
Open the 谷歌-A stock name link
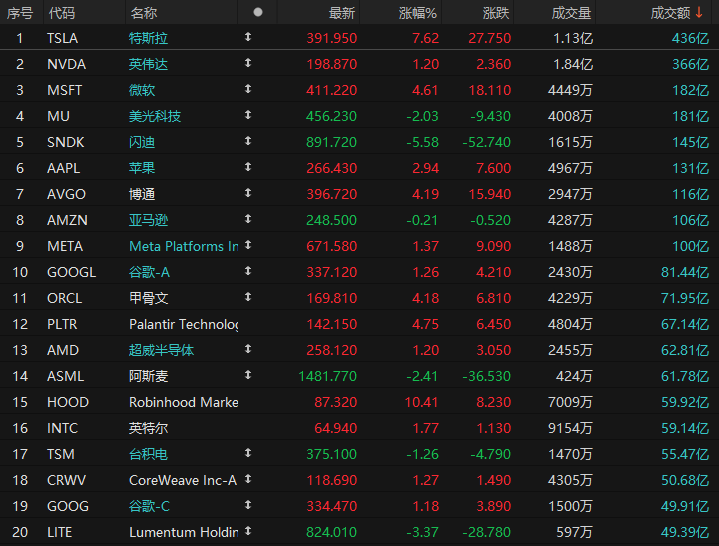pos(149,272)
